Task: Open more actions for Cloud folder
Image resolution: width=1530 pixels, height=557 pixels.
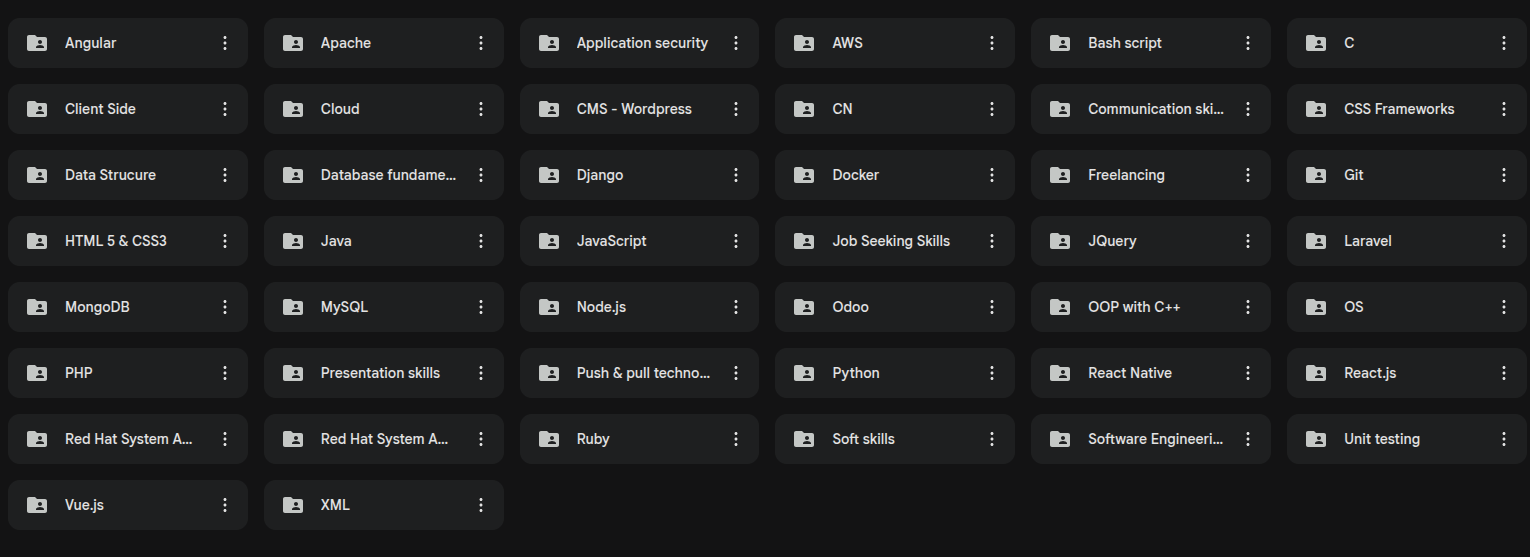Action: pyautogui.click(x=481, y=109)
